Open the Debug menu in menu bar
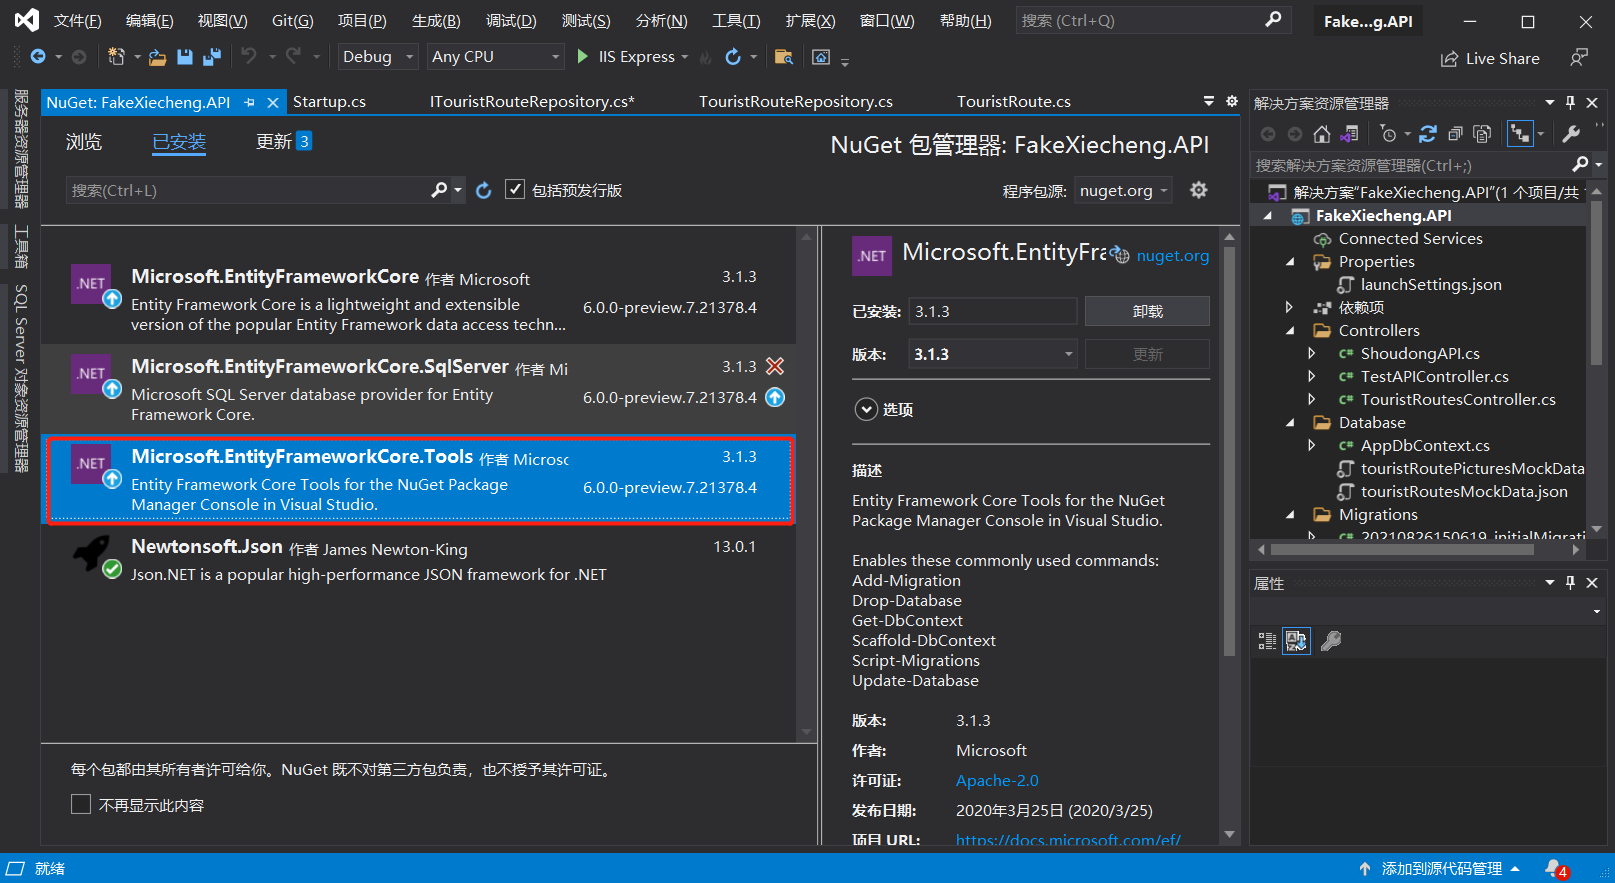The image size is (1615, 883). point(511,20)
